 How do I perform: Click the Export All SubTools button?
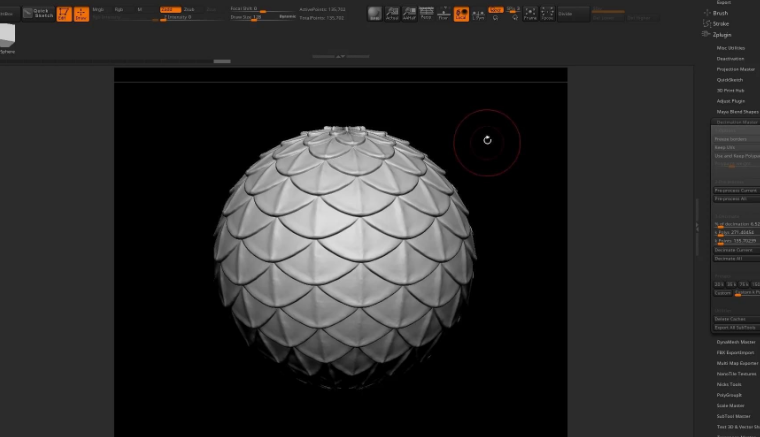736,328
